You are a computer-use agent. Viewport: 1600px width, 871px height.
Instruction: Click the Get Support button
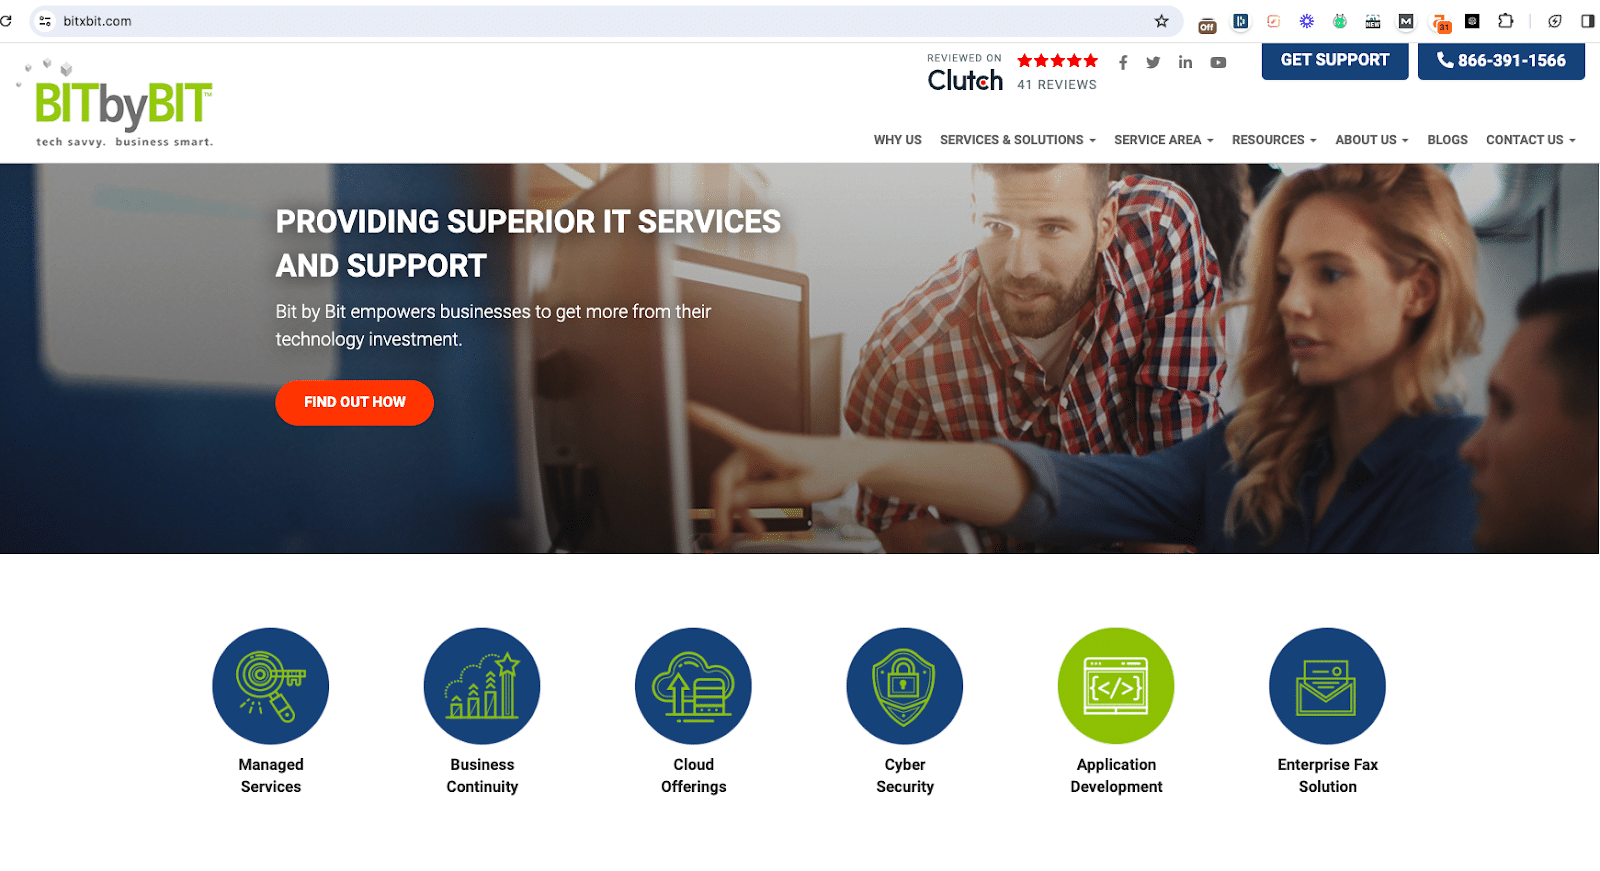1335,61
